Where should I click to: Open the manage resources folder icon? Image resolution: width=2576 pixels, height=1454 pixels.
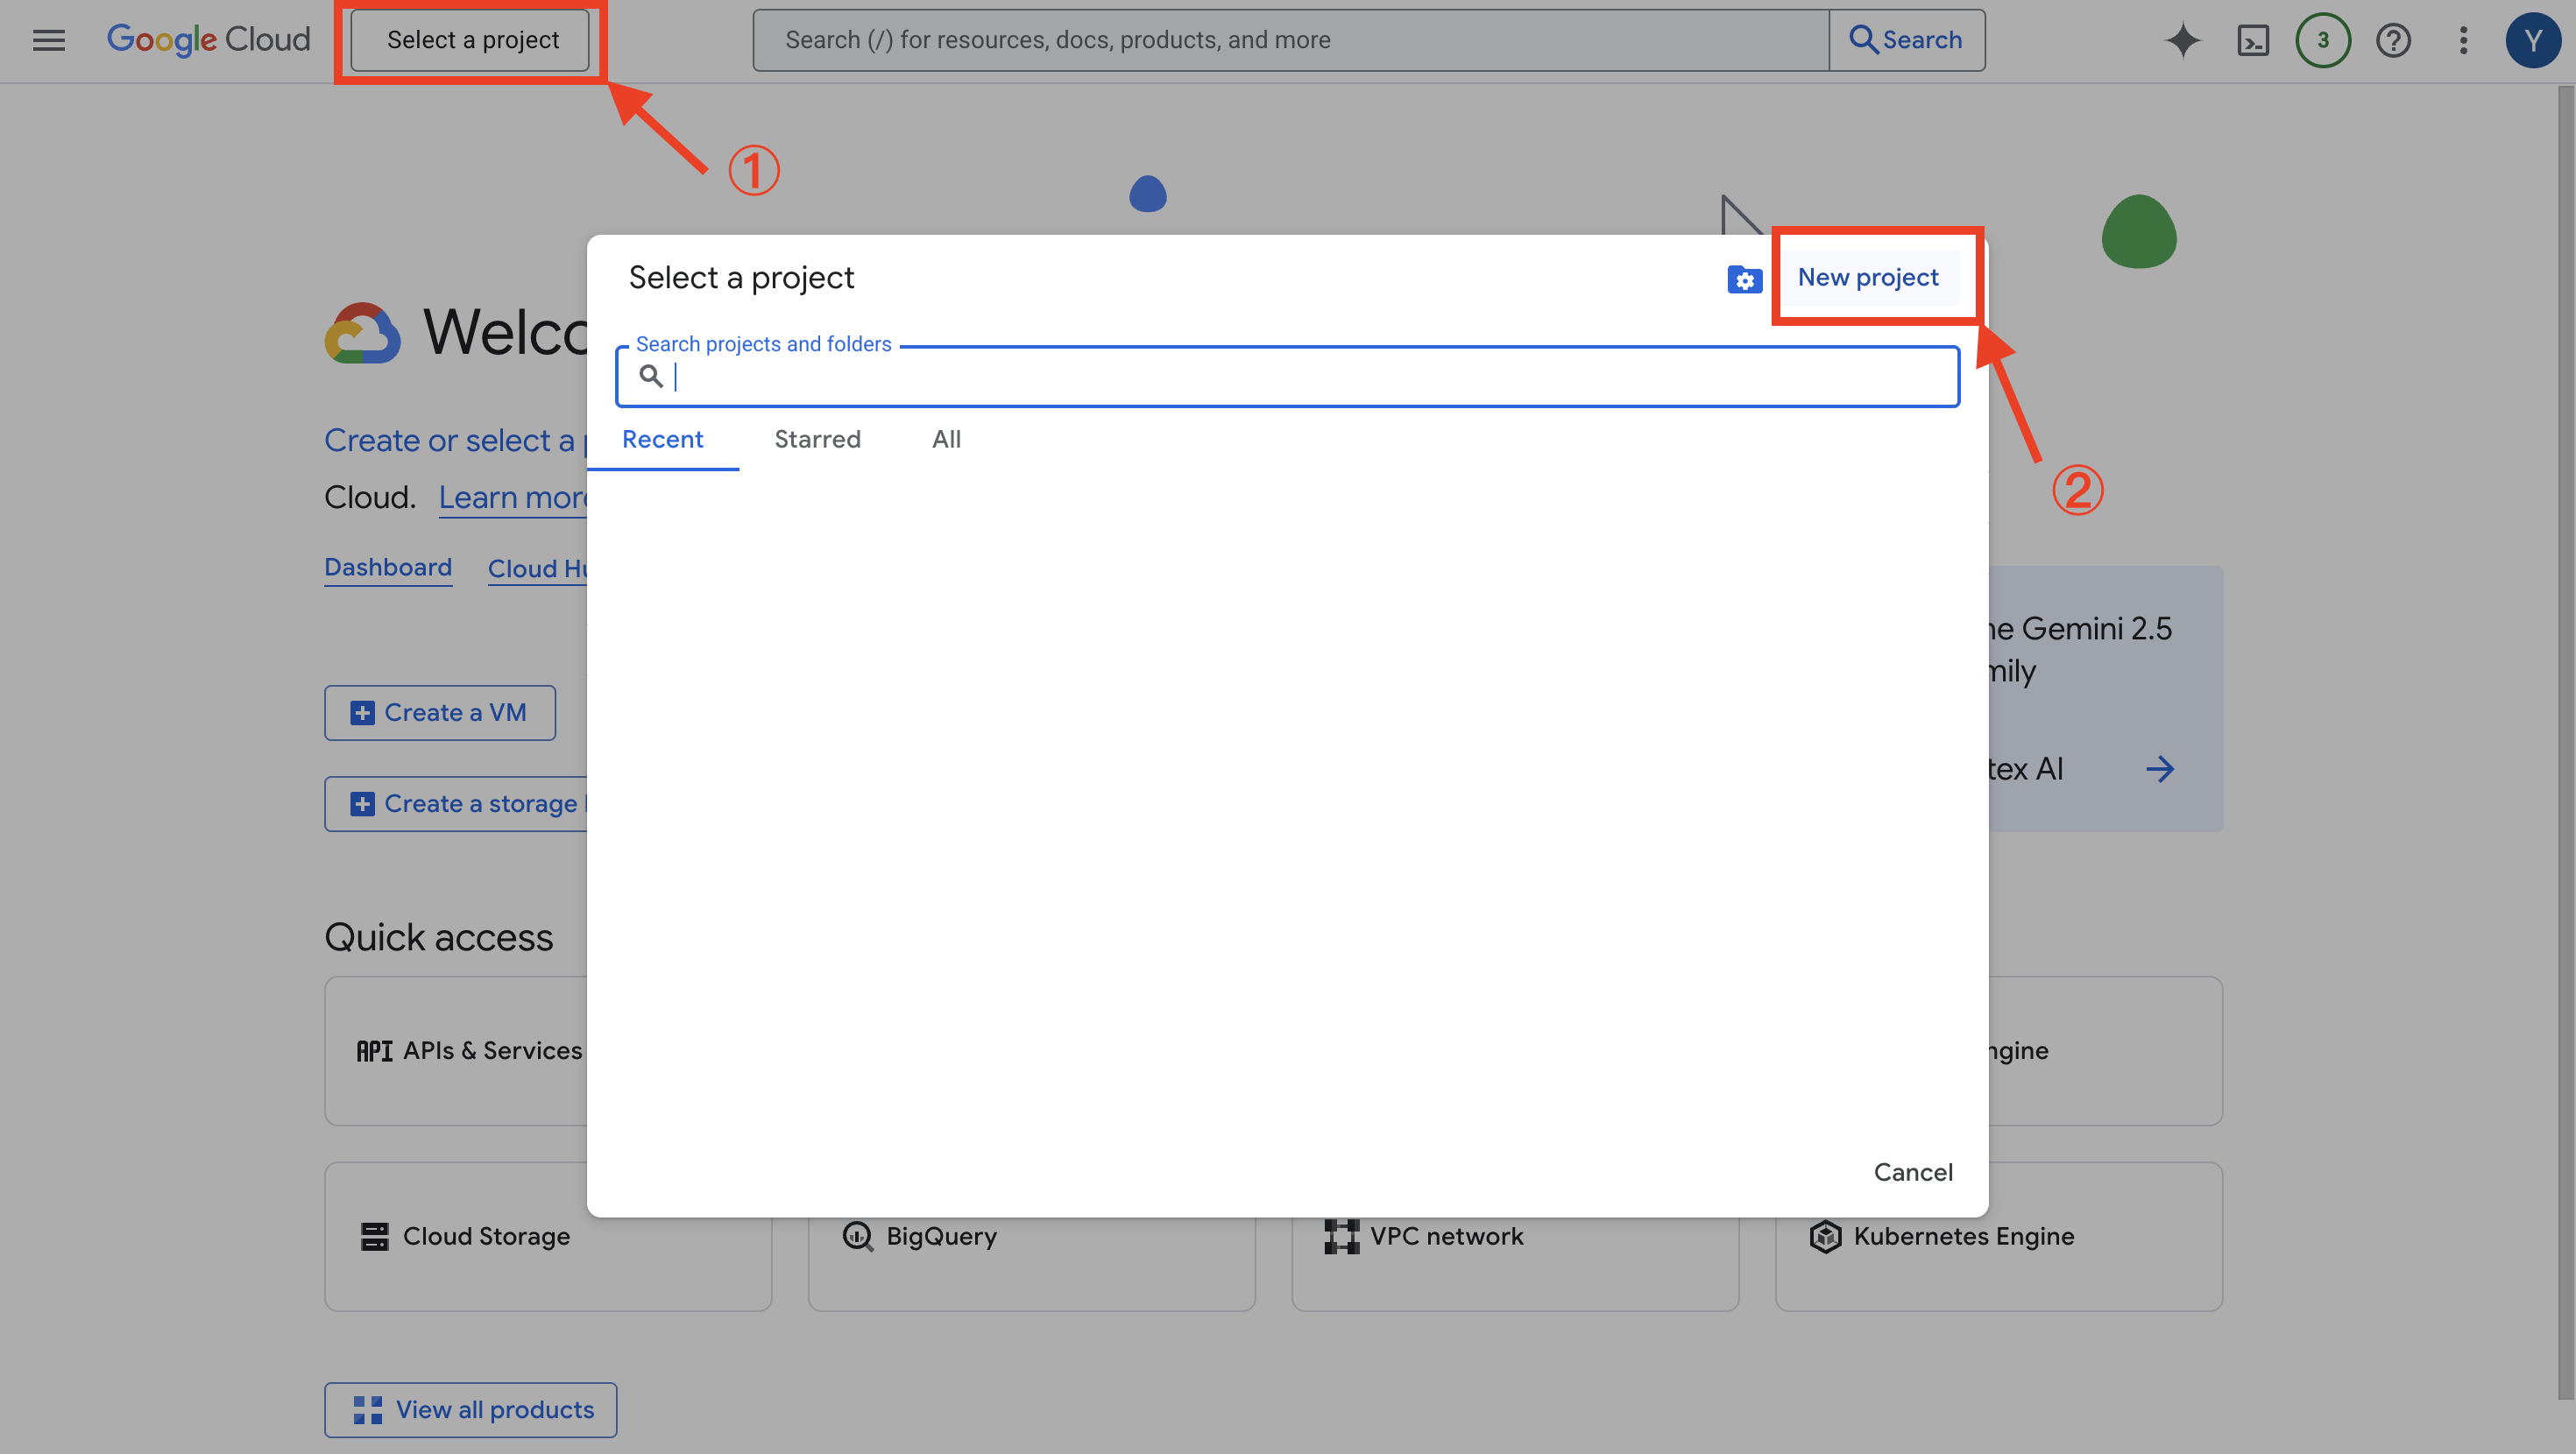1744,279
